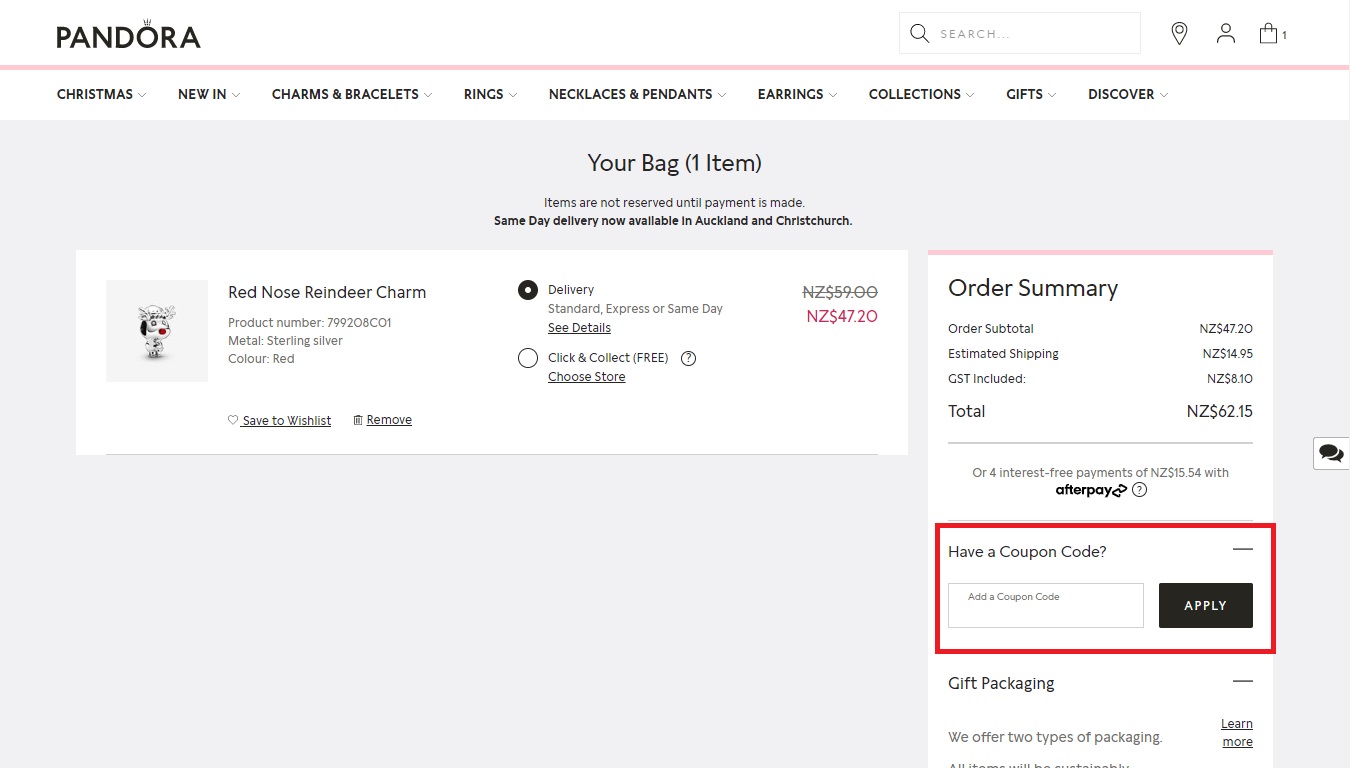The width and height of the screenshot is (1350, 768).
Task: Select the Click & Collect radio option
Action: click(x=528, y=358)
